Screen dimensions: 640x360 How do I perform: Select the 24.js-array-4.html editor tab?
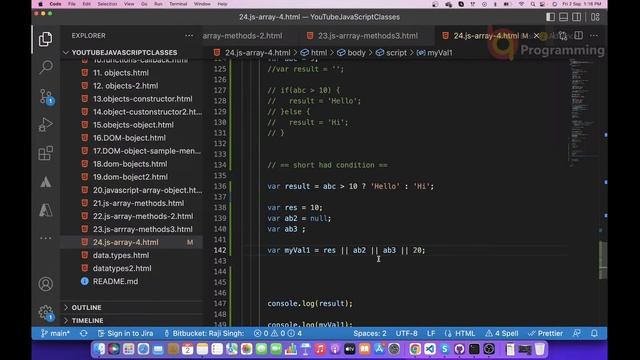486,36
